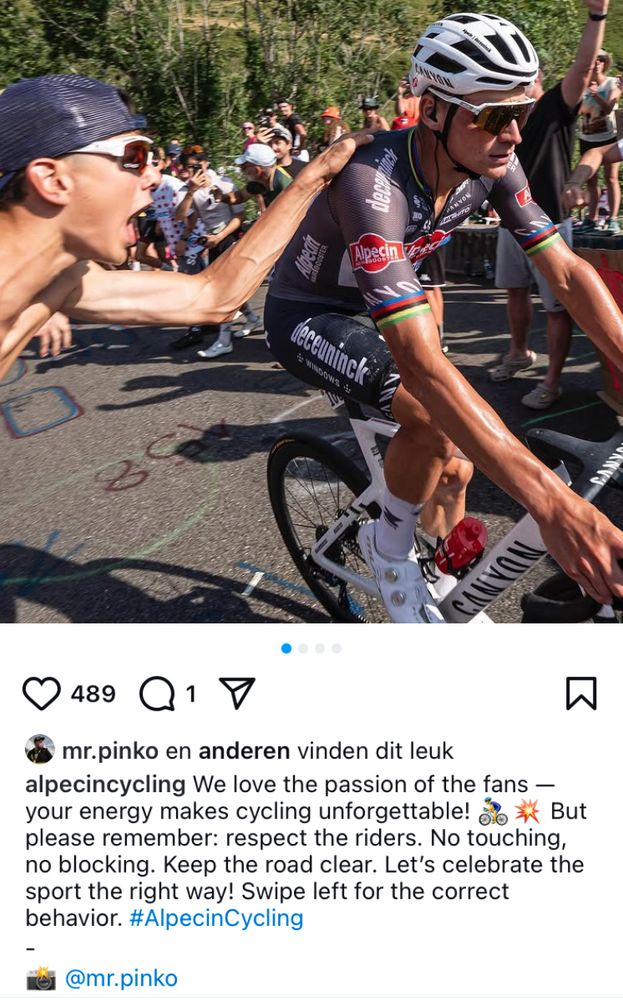
Task: Select the third carousel page dot
Action: coord(319,648)
